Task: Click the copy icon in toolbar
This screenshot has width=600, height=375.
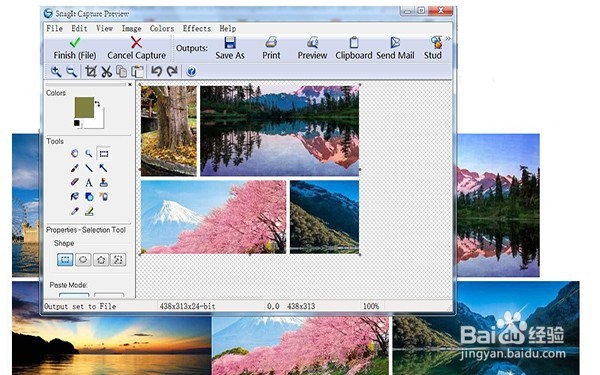Action: point(122,71)
